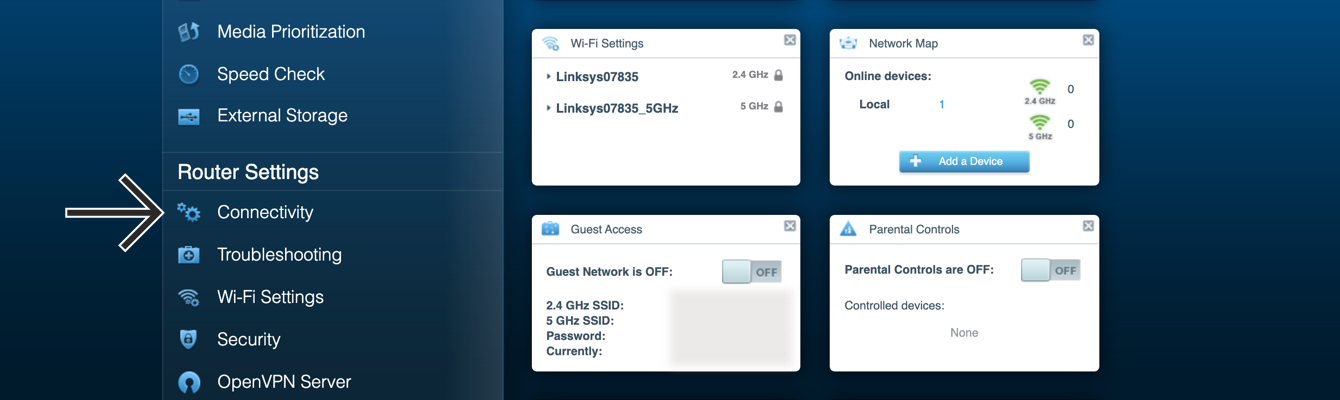Close the Wi-Fi Settings widget
The image size is (1340, 400).
[790, 40]
